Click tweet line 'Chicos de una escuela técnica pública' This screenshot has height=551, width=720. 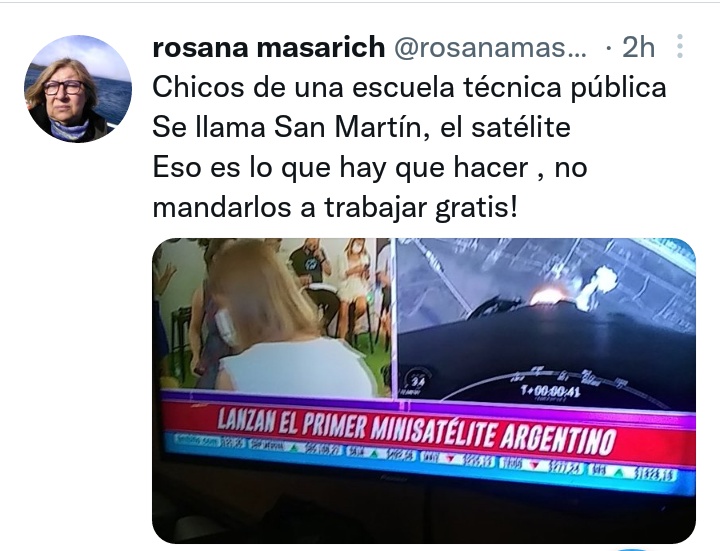point(409,87)
